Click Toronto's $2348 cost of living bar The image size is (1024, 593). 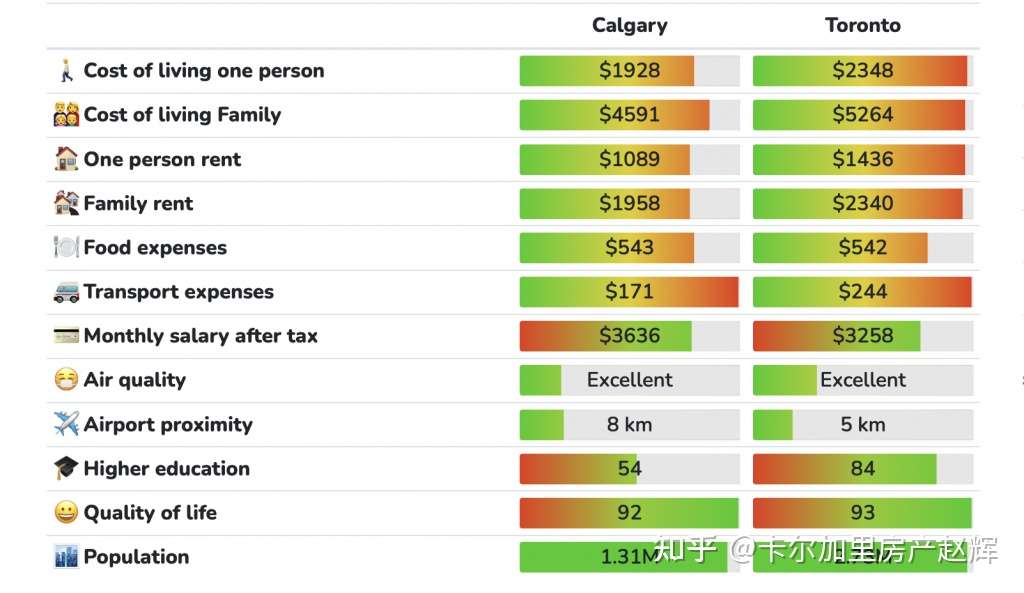click(862, 71)
